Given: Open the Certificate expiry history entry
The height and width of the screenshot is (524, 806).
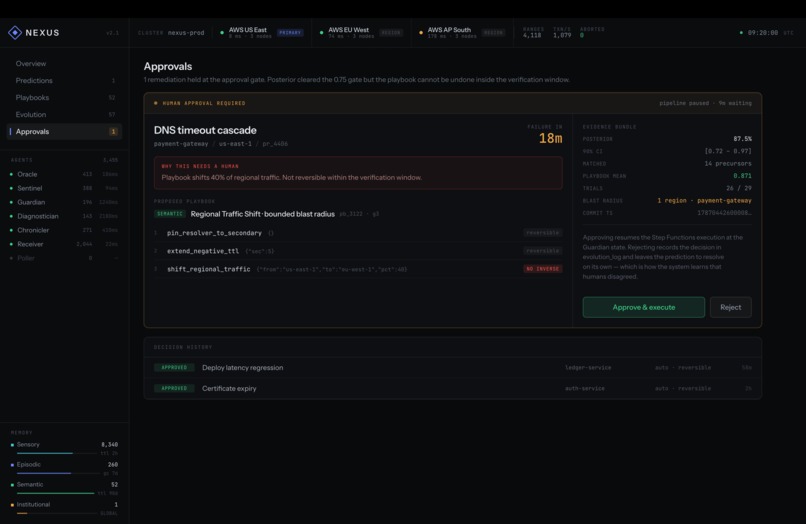Looking at the screenshot, I should (452, 388).
